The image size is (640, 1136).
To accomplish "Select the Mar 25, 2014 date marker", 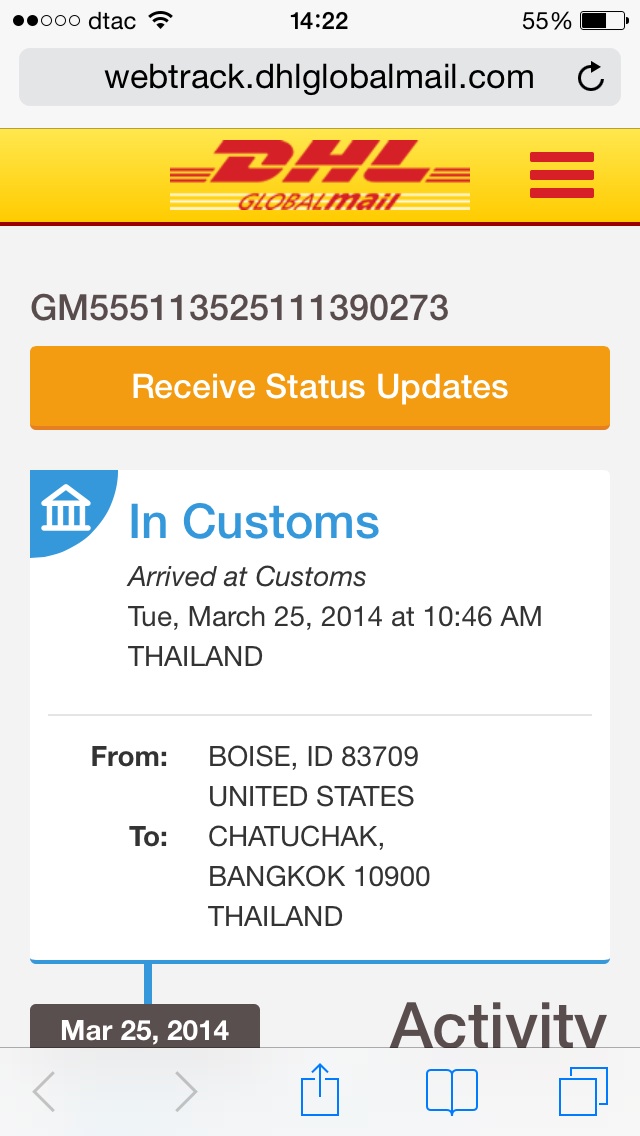I will tap(145, 1029).
